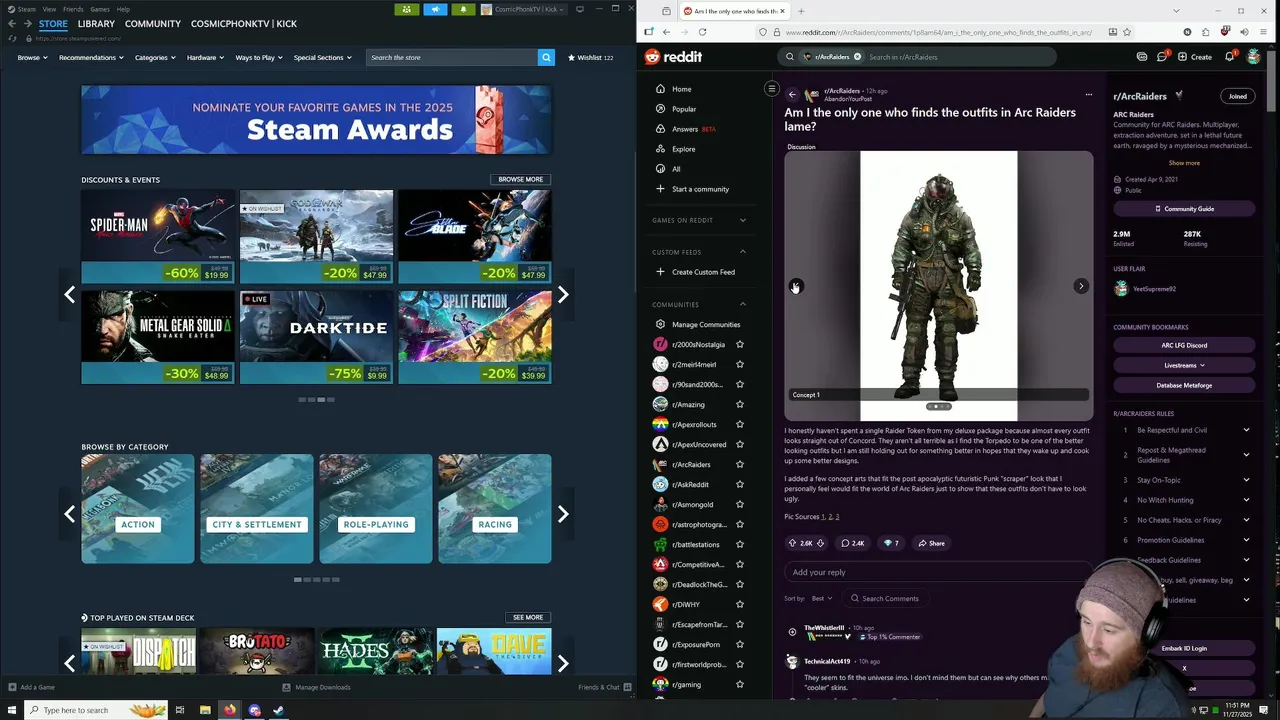Open the Sort by Best dropdown
Viewport: 1280px width, 720px height.
click(x=821, y=598)
